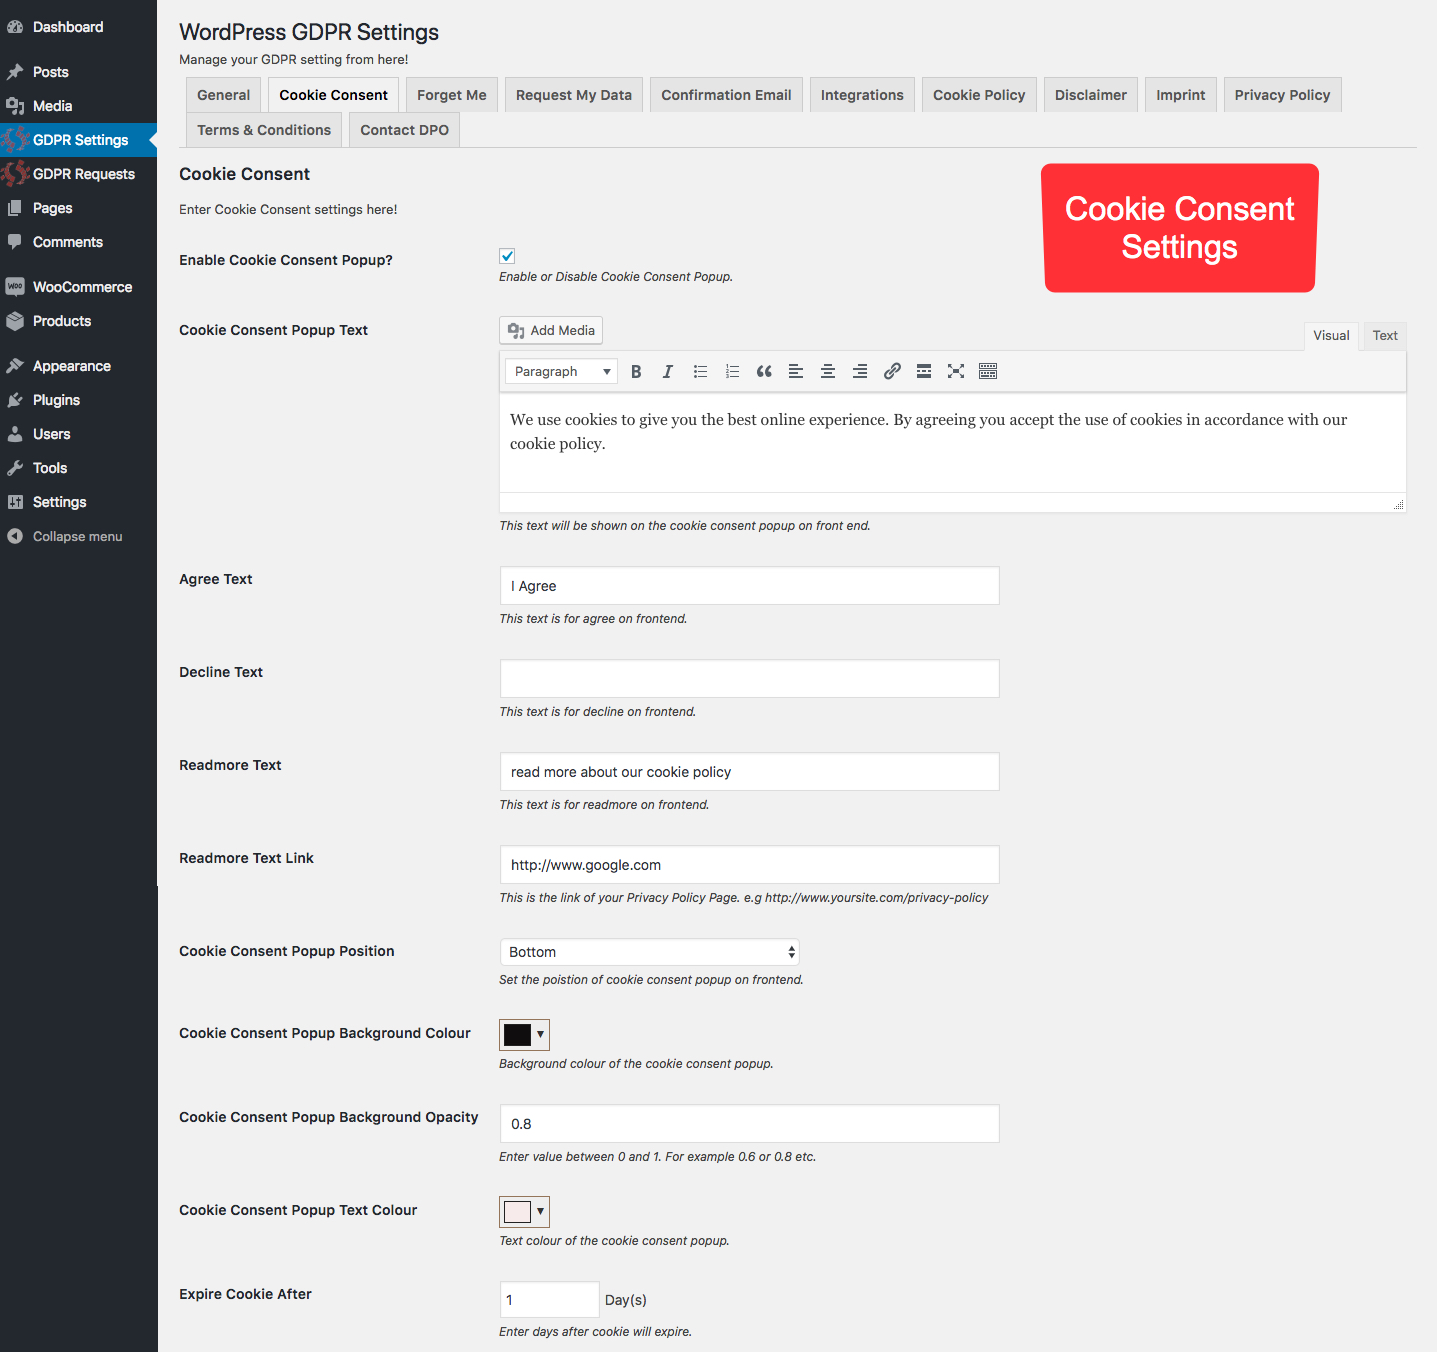
Task: Open WooCommerce in sidebar menu
Action: tap(78, 287)
